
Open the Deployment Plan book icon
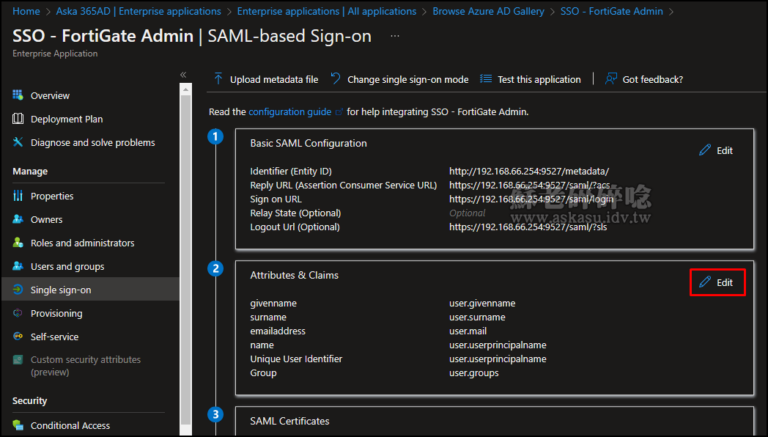coord(18,119)
